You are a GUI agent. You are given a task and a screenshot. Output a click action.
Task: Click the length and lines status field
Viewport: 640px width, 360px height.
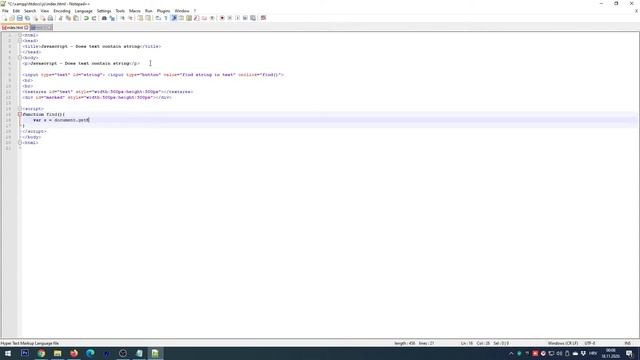pos(414,343)
